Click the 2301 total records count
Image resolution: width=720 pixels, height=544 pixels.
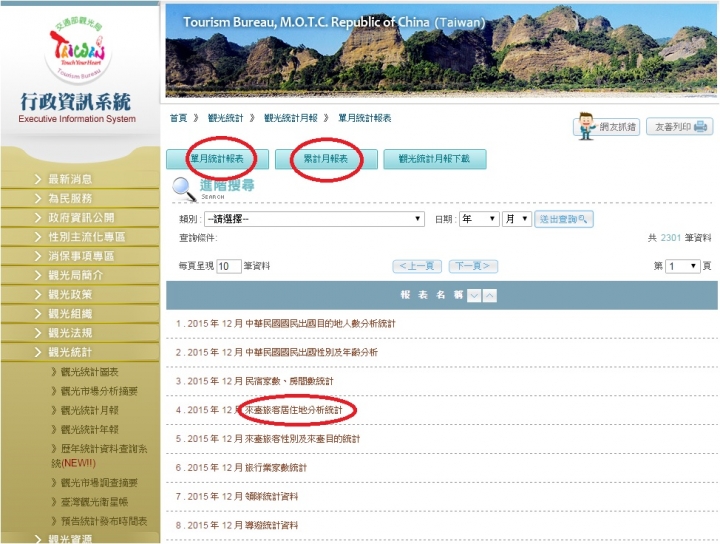pyautogui.click(x=670, y=238)
